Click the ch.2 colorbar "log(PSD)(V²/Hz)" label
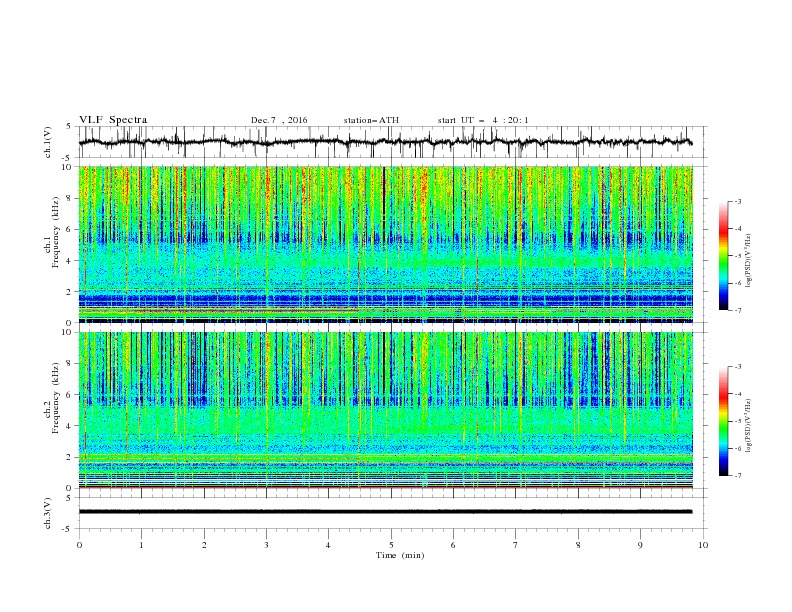 749,425
